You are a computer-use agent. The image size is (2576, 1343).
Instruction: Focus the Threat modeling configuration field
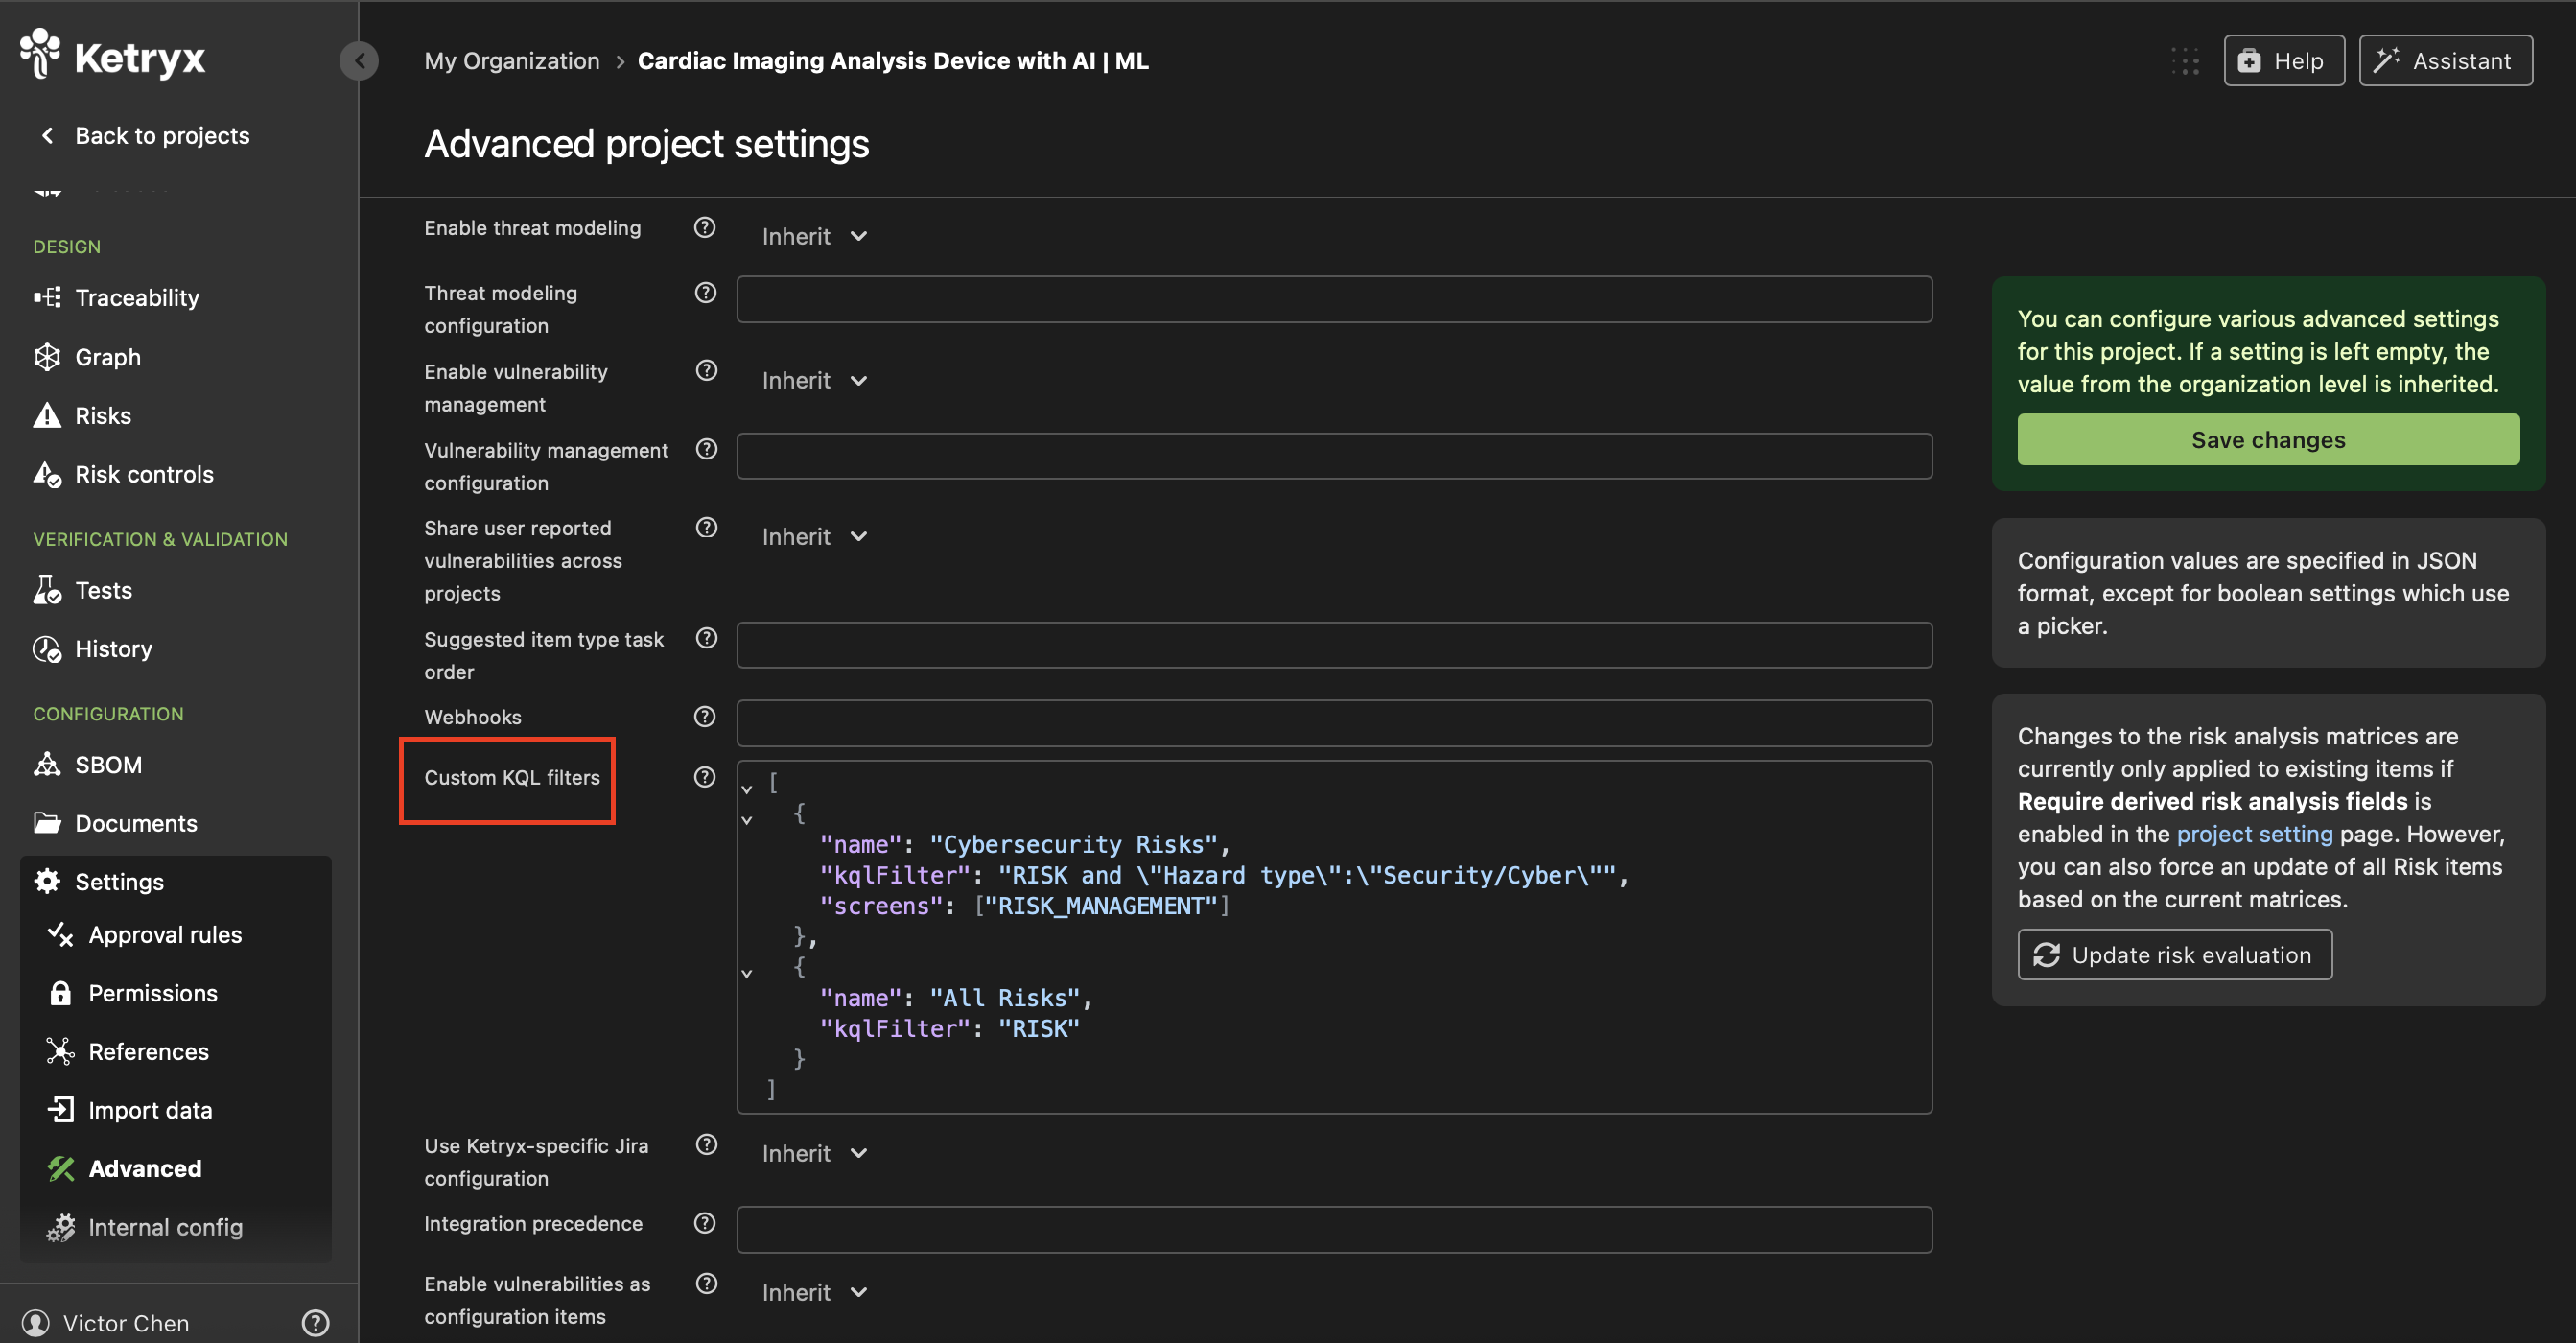coord(1334,299)
